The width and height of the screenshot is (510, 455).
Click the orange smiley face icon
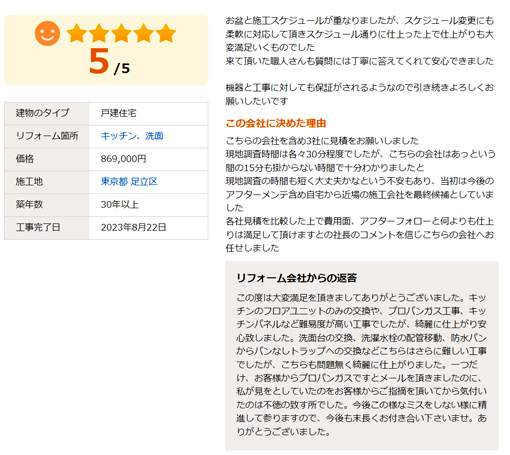pos(47,33)
